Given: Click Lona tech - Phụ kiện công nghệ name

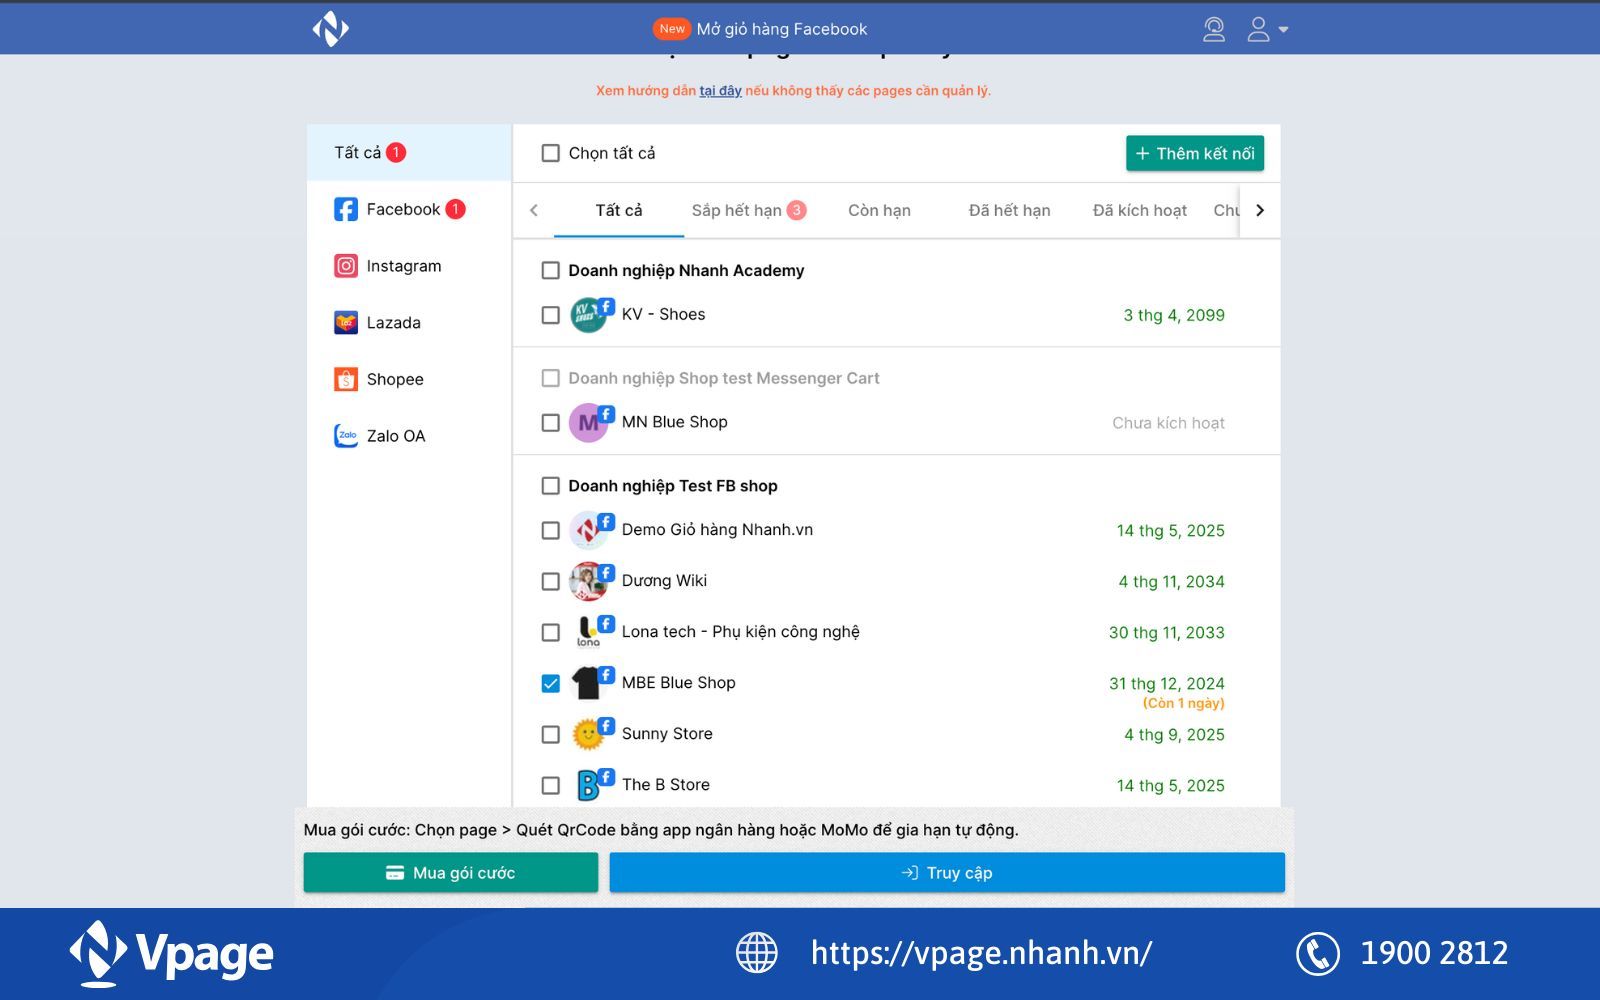Looking at the screenshot, I should (x=741, y=632).
